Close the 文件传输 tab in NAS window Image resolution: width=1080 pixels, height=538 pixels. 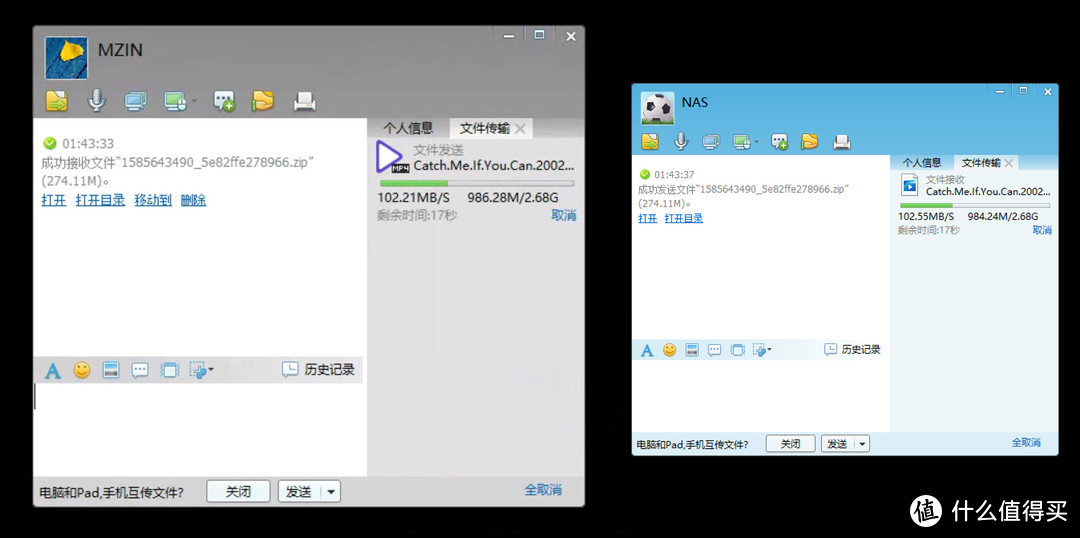point(1008,163)
